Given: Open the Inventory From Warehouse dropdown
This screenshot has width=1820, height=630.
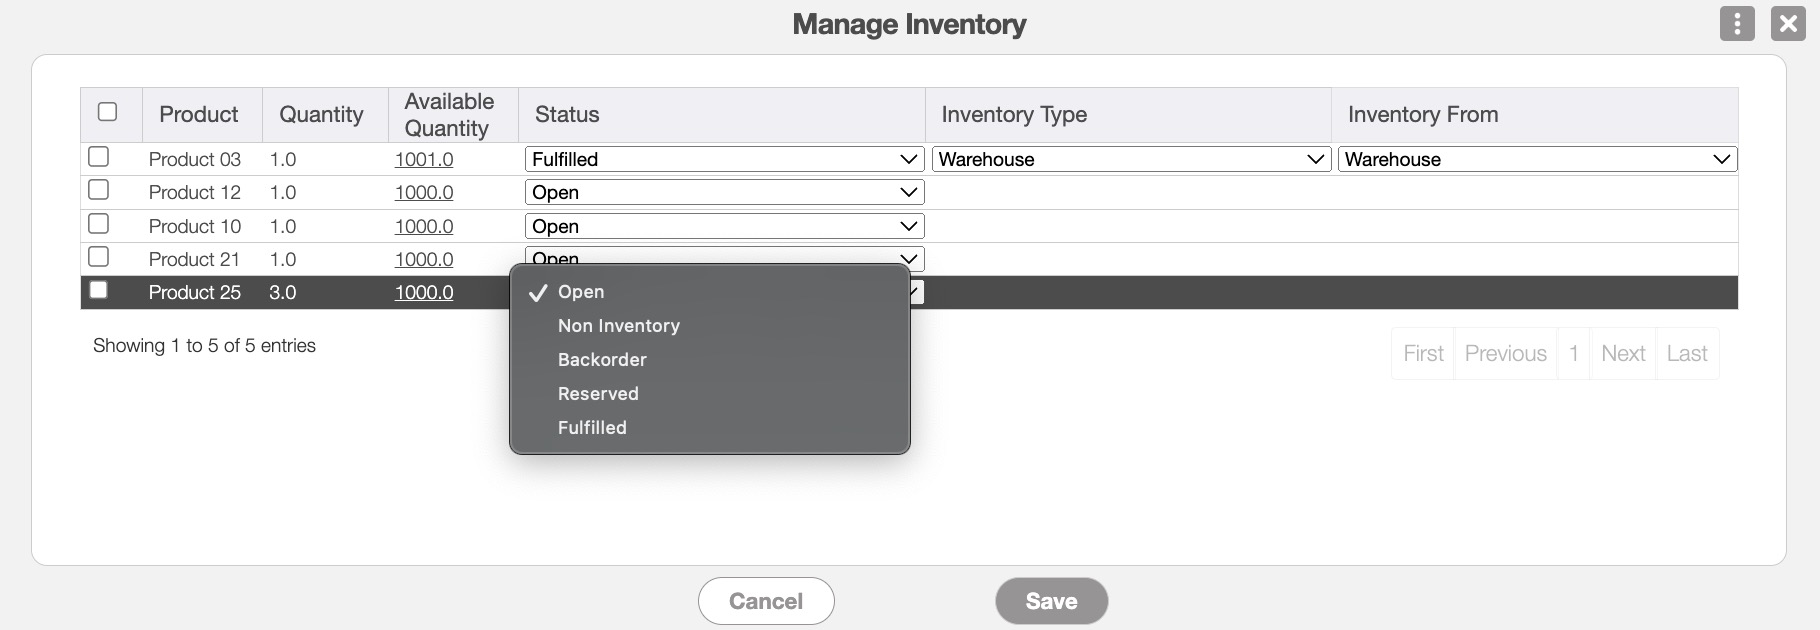Looking at the screenshot, I should pos(1536,159).
